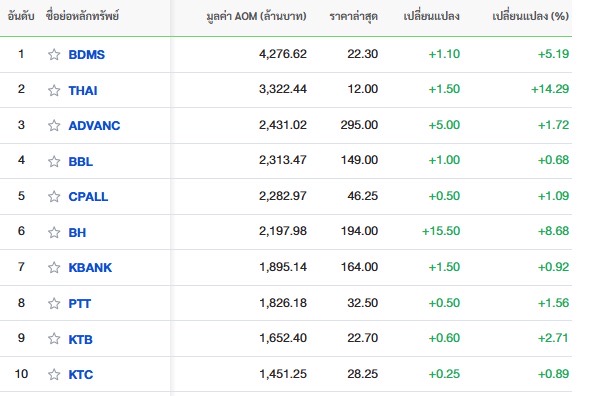
Task: Open ADVANC stock details
Action: tap(94, 125)
